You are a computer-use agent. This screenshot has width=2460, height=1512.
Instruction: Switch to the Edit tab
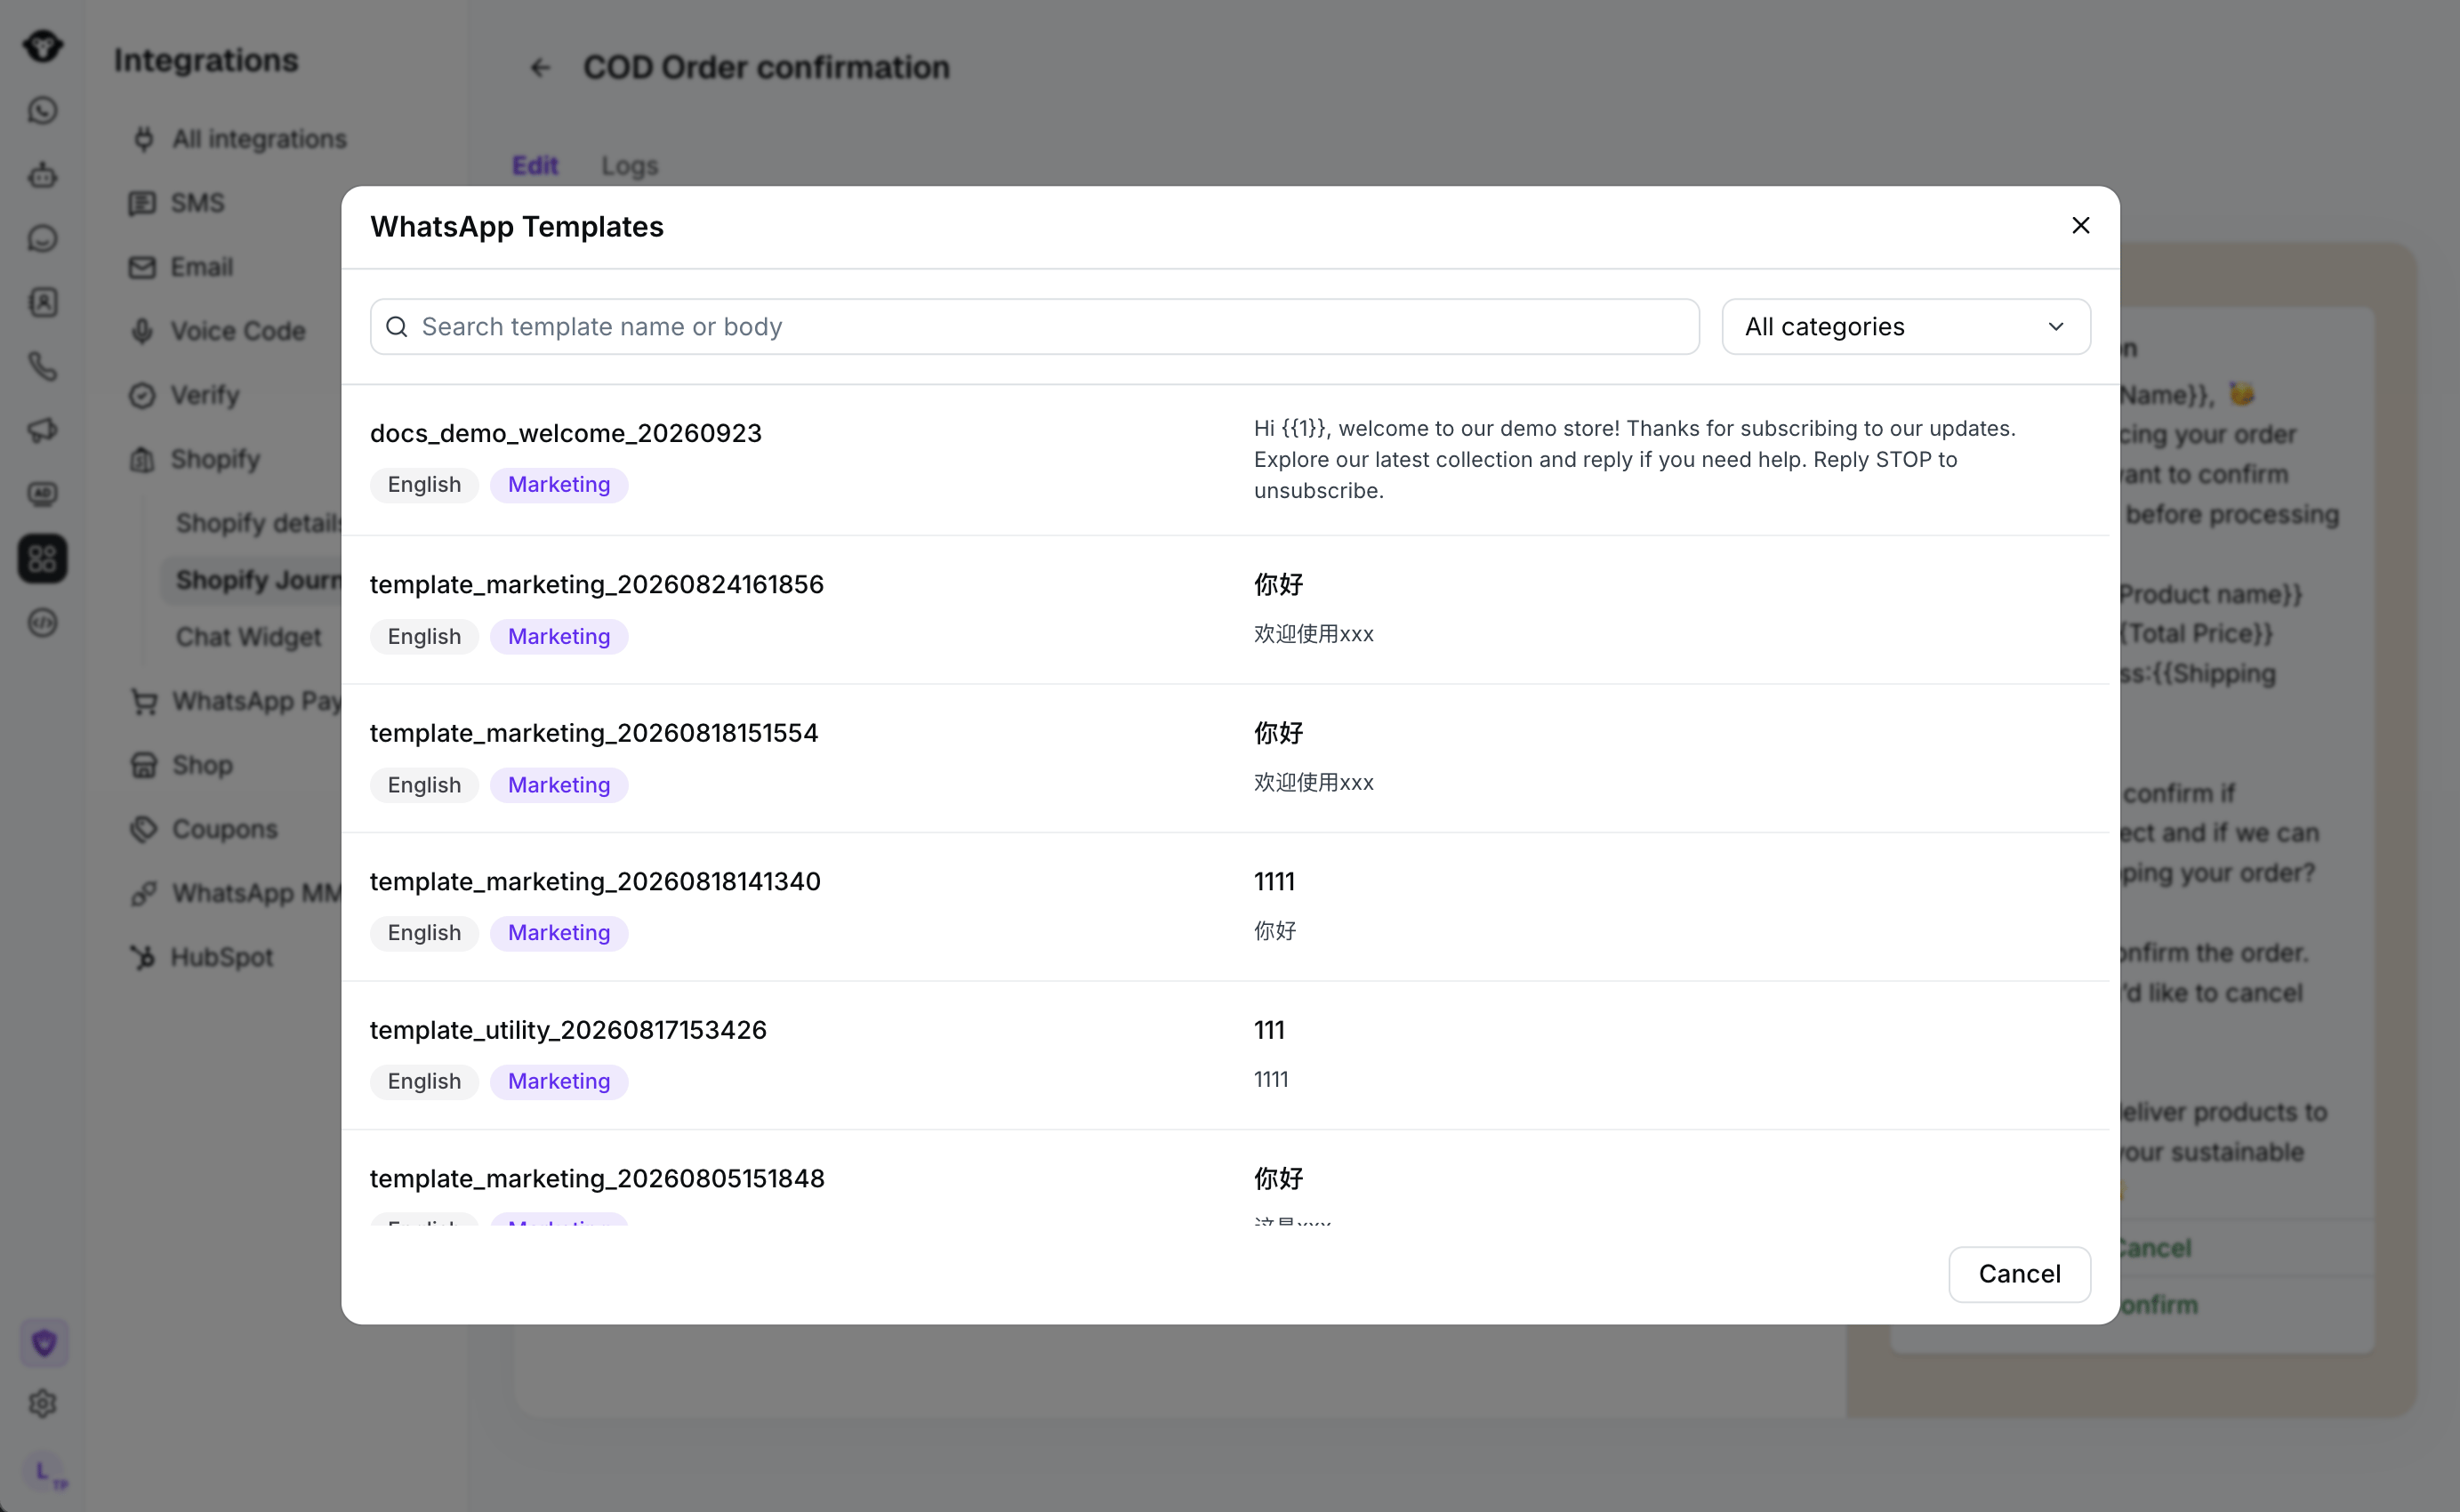pos(535,165)
